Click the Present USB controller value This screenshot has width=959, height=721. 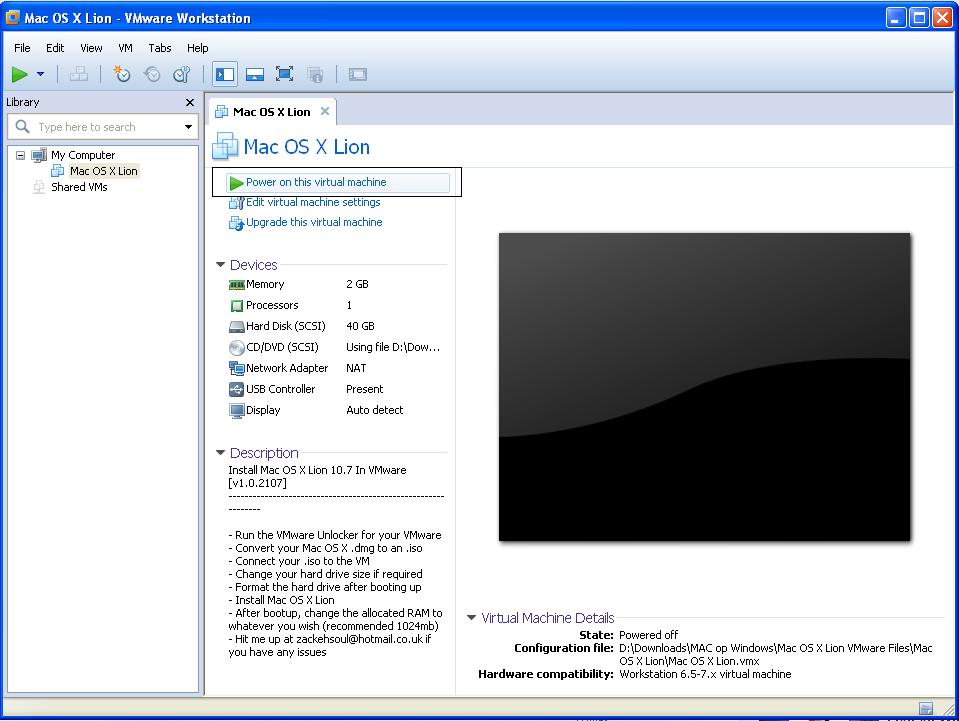pyautogui.click(x=365, y=390)
